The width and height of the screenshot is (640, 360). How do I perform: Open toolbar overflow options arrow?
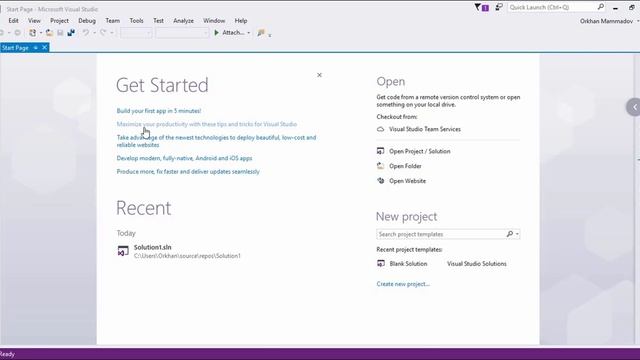point(270,35)
